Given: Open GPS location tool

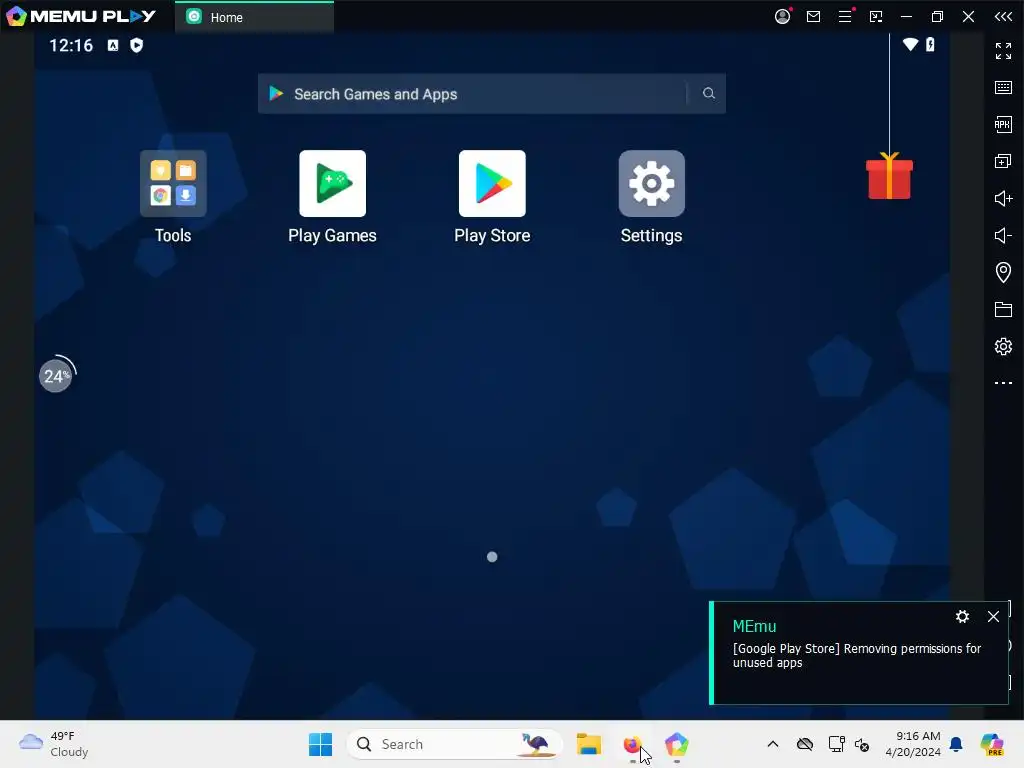Looking at the screenshot, I should click(1003, 272).
